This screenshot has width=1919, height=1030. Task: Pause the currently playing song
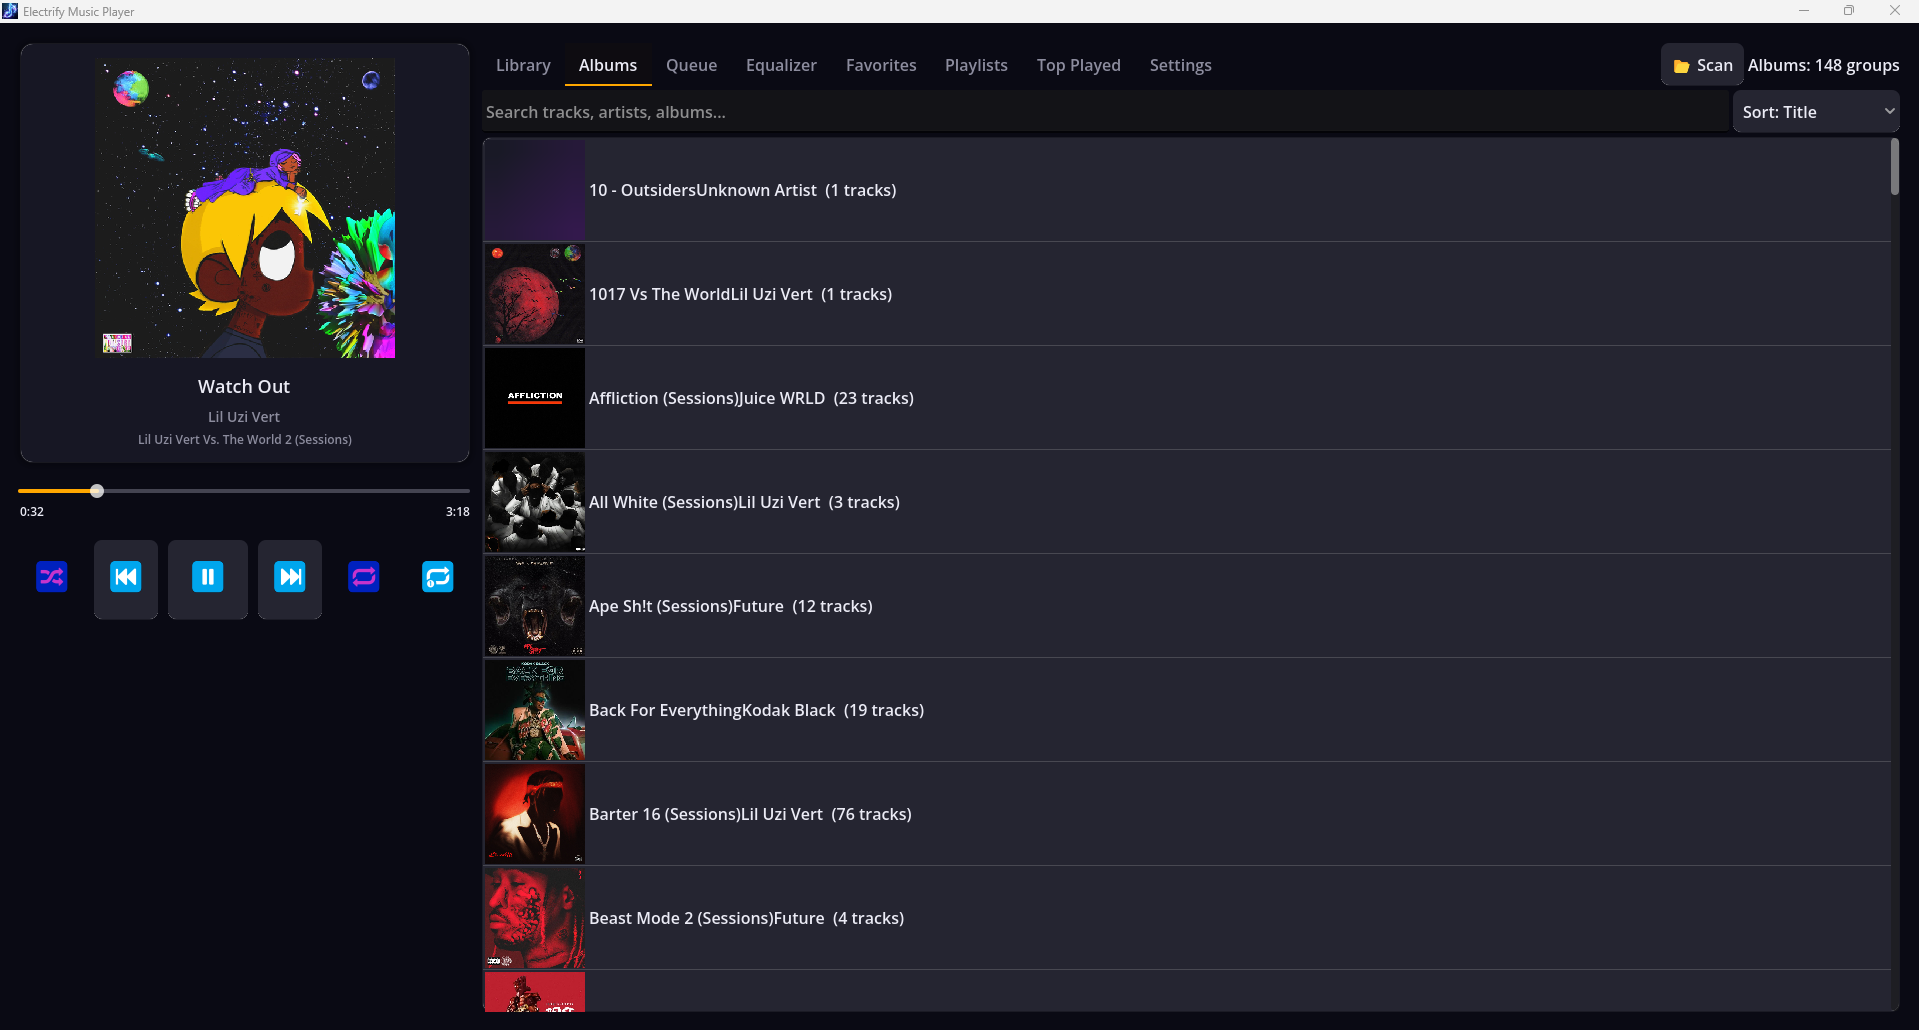coord(208,579)
